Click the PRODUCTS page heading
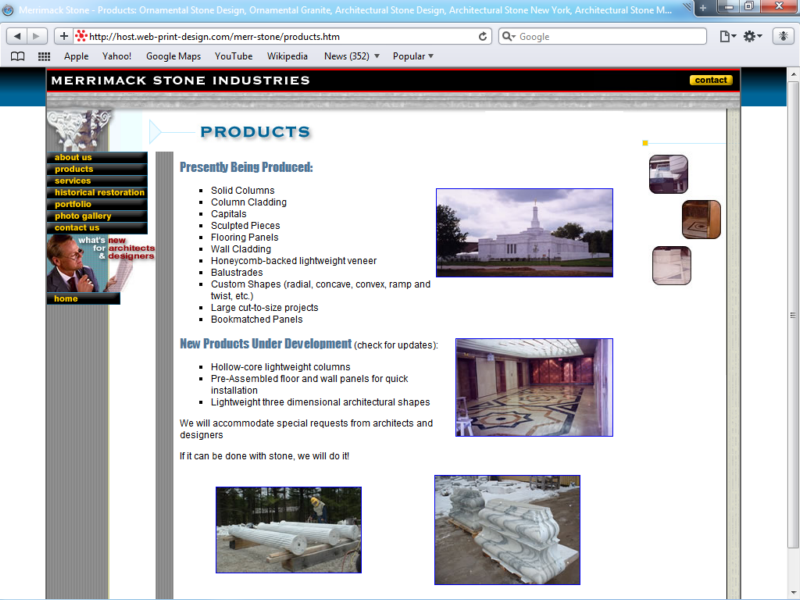This screenshot has width=800, height=600. coord(256,132)
